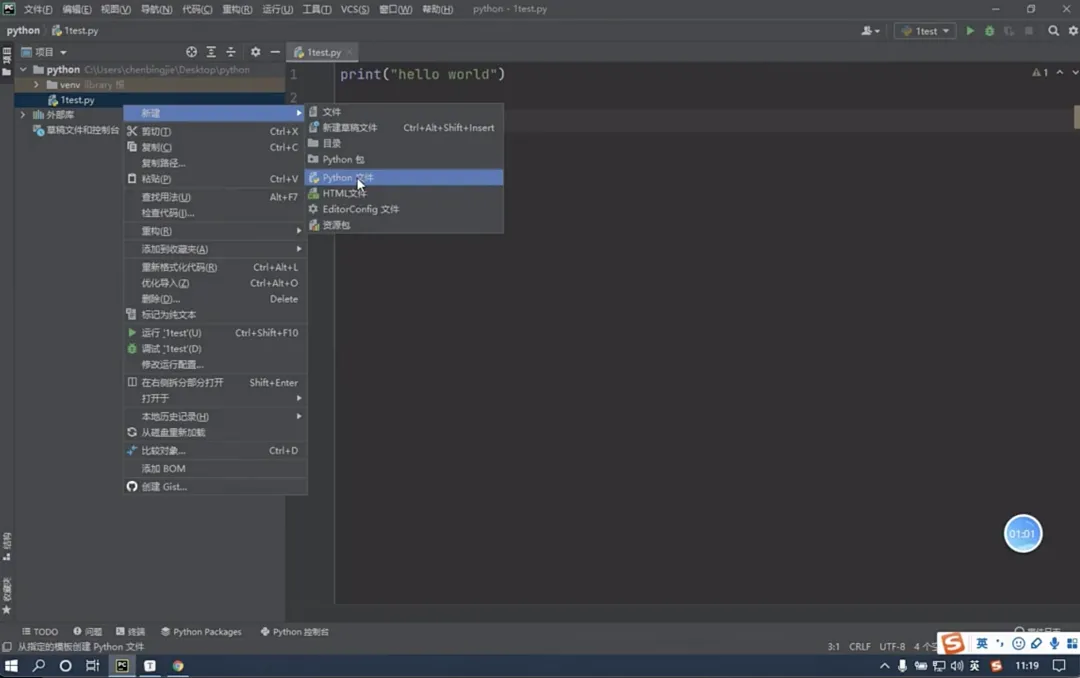Open the 本地历史记录 submenu

point(215,416)
